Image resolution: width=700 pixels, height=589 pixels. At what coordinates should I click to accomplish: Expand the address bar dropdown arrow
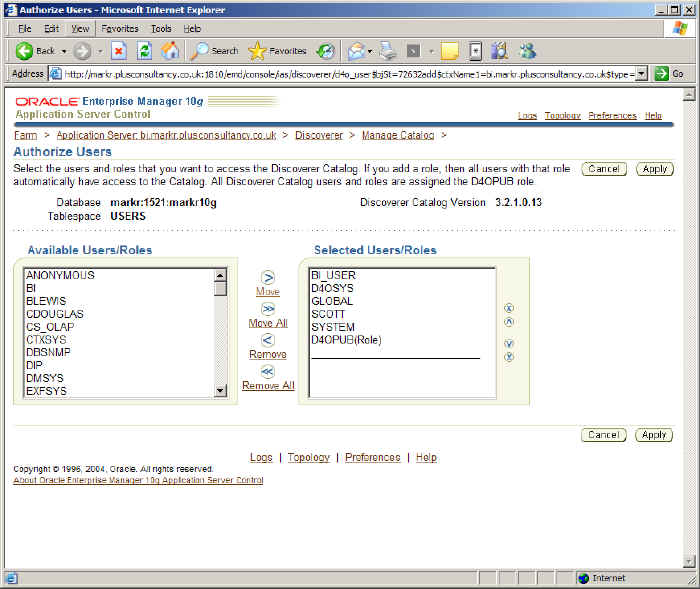tap(642, 74)
